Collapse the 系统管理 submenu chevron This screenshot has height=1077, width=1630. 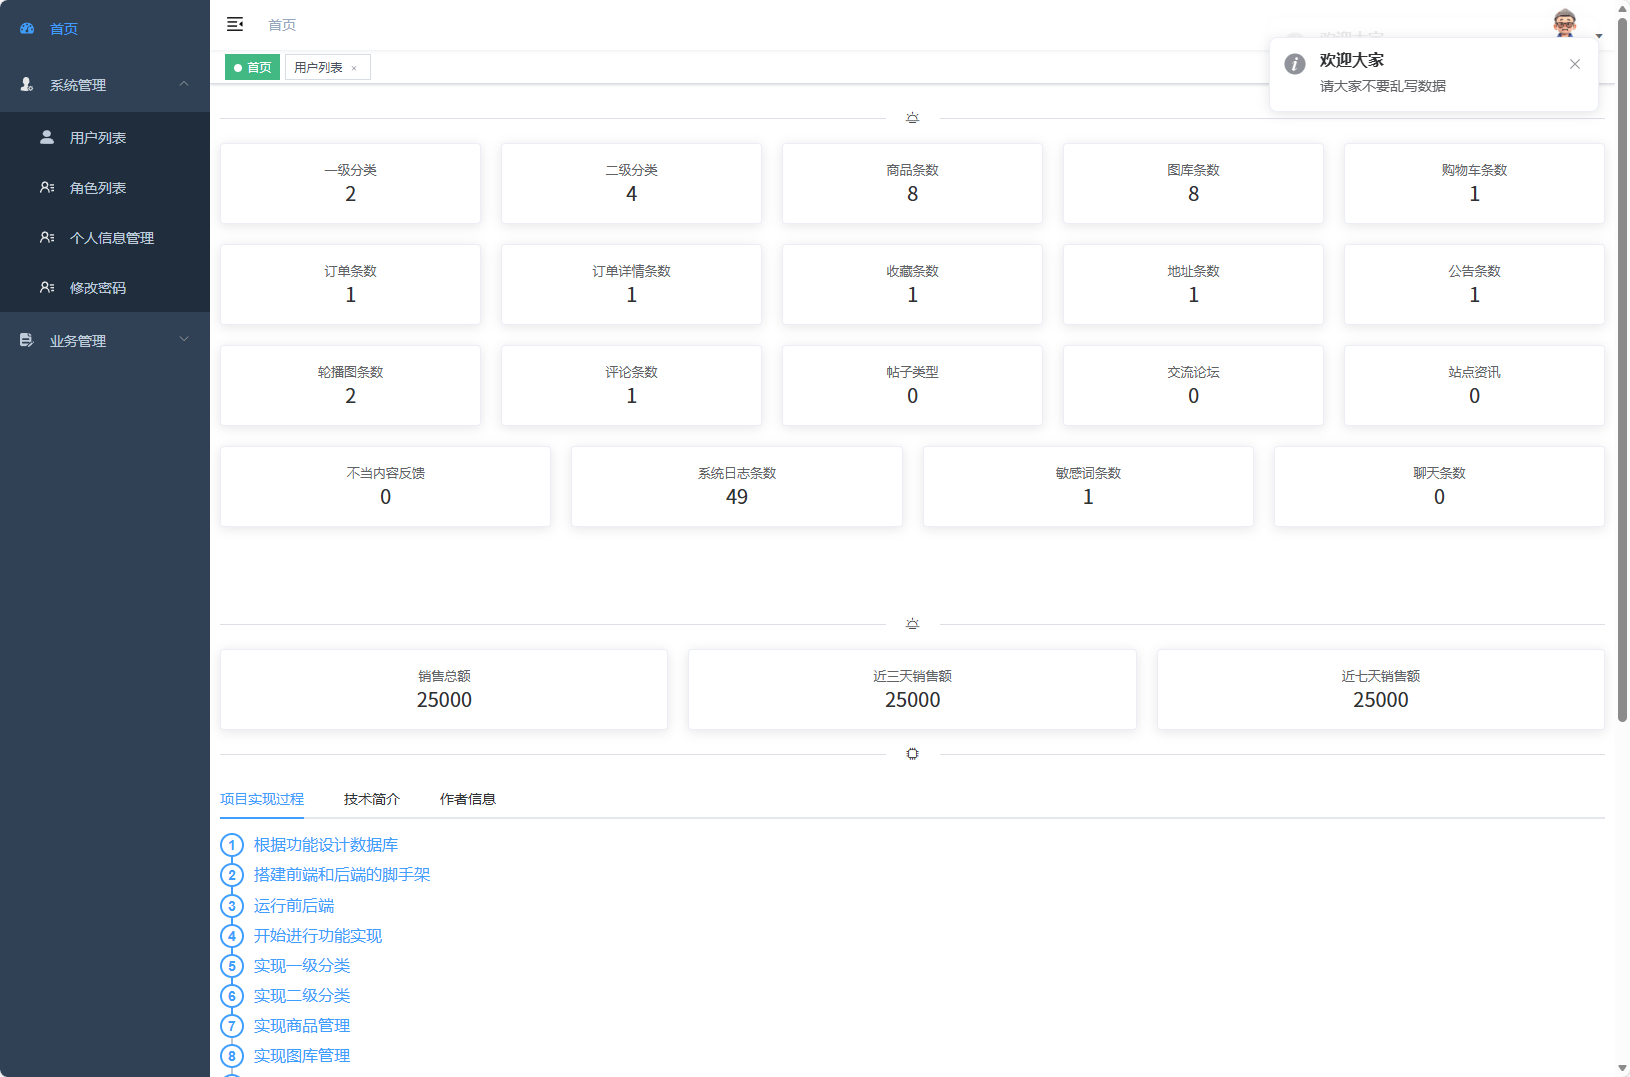pos(184,84)
